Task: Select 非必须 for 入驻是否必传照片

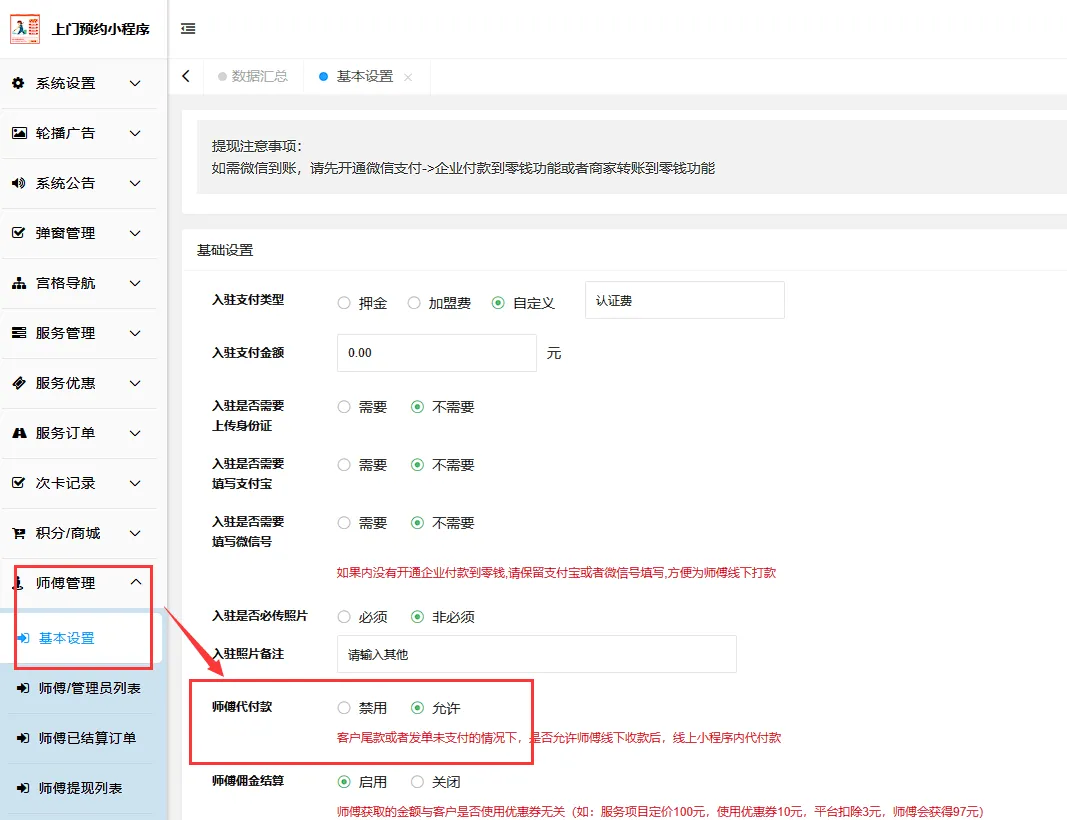Action: coord(418,617)
